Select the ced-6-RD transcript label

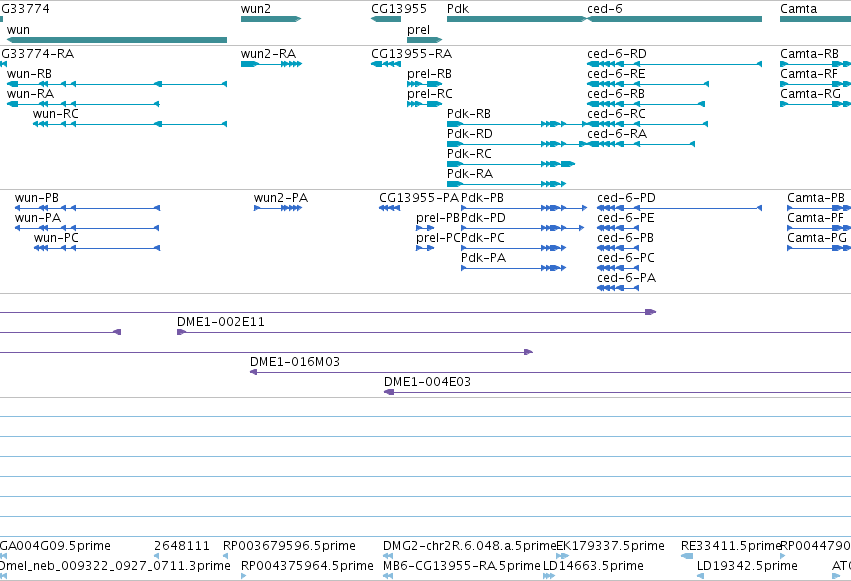click(617, 54)
